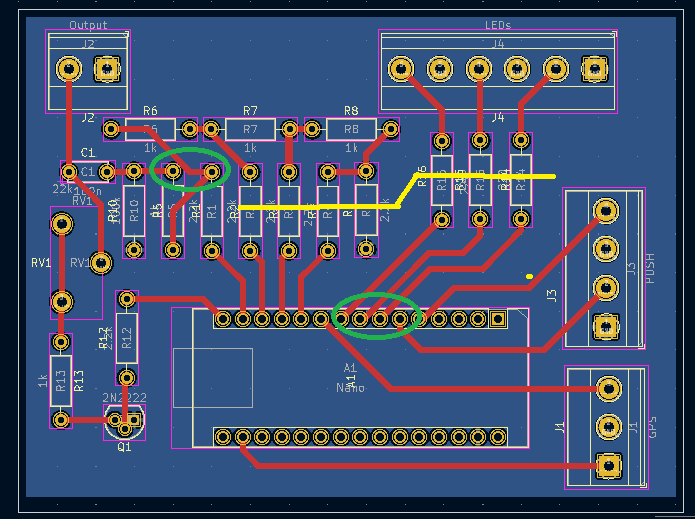Select the square pad of J2 Output connector
695x519 pixels.
click(x=107, y=69)
